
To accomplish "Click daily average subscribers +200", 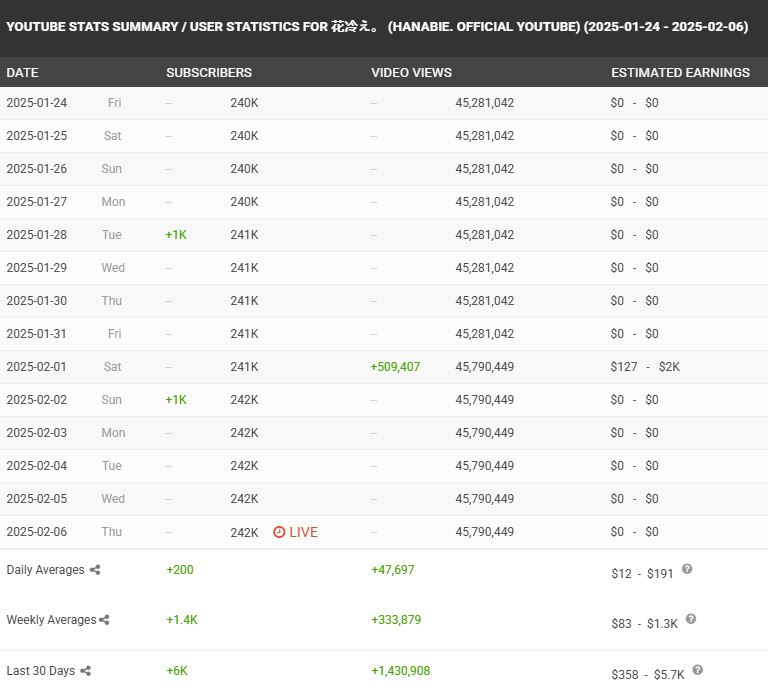I will pos(180,570).
